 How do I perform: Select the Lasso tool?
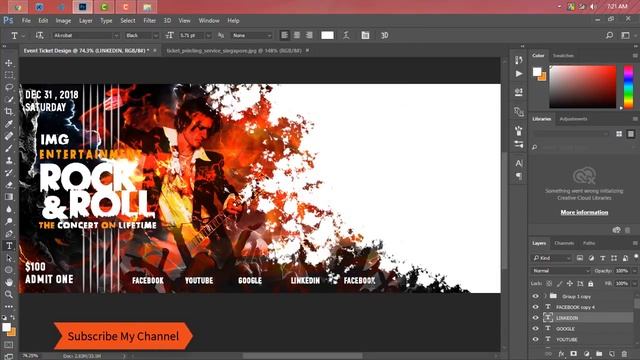click(9, 87)
